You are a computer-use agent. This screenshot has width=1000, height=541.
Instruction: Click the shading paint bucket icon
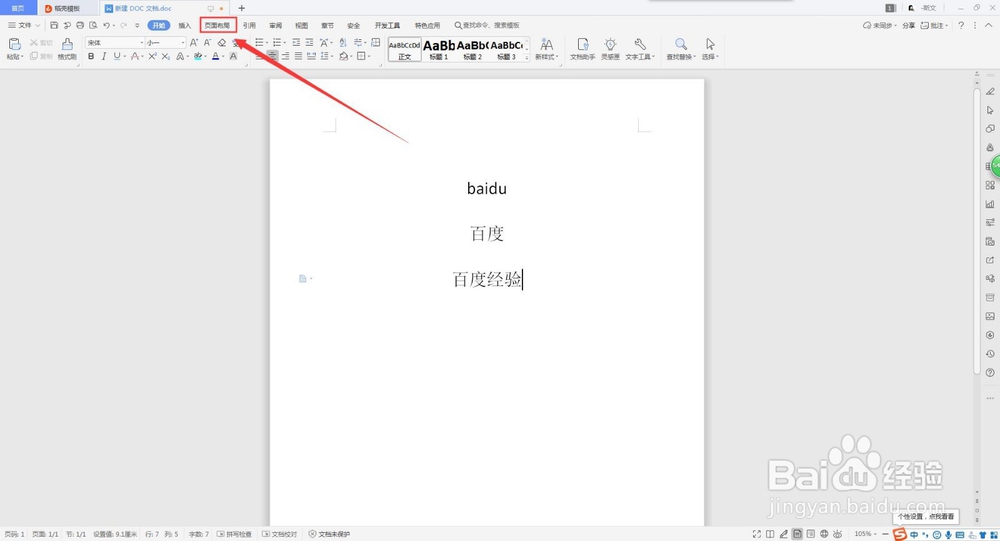coord(343,56)
